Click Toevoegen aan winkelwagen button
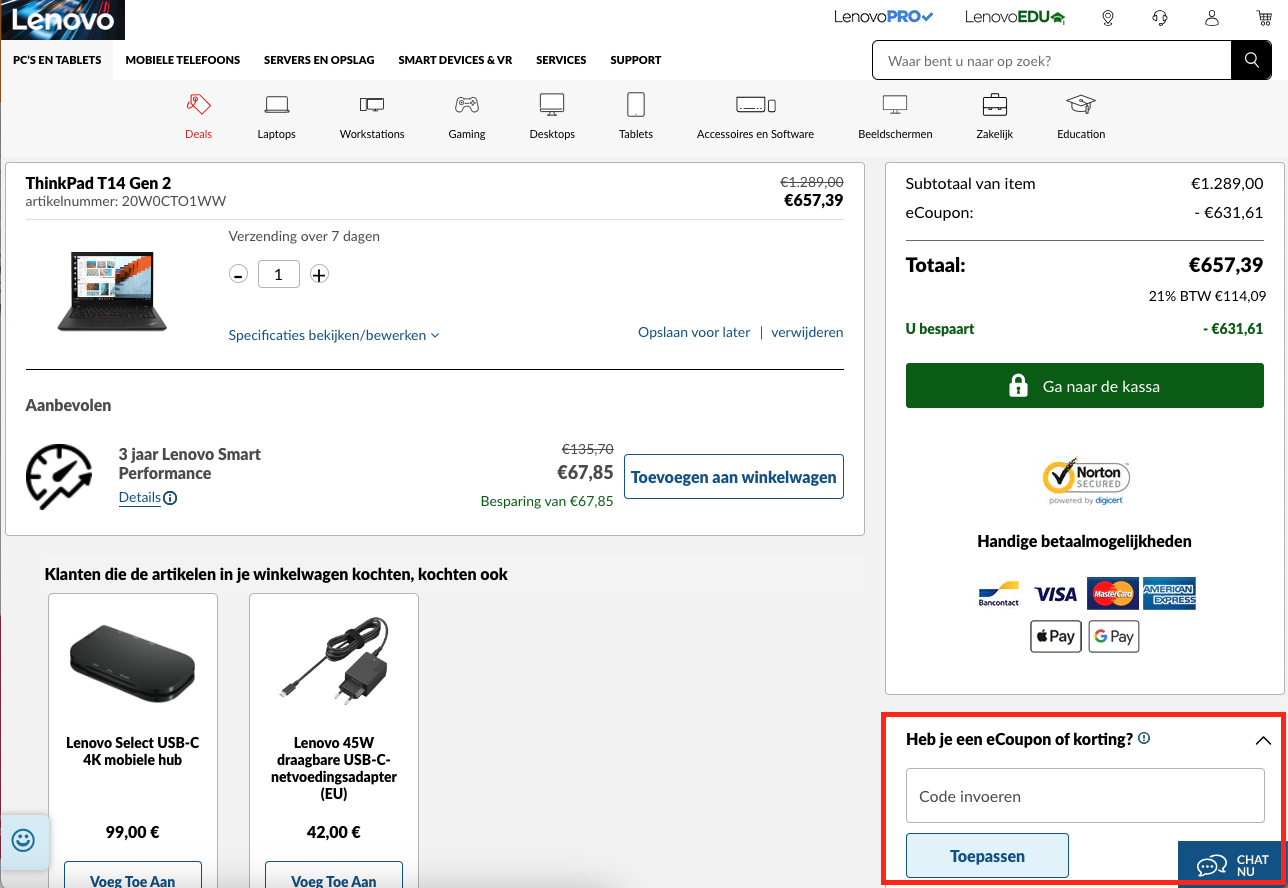Screen dimensions: 1288x888 (734, 477)
